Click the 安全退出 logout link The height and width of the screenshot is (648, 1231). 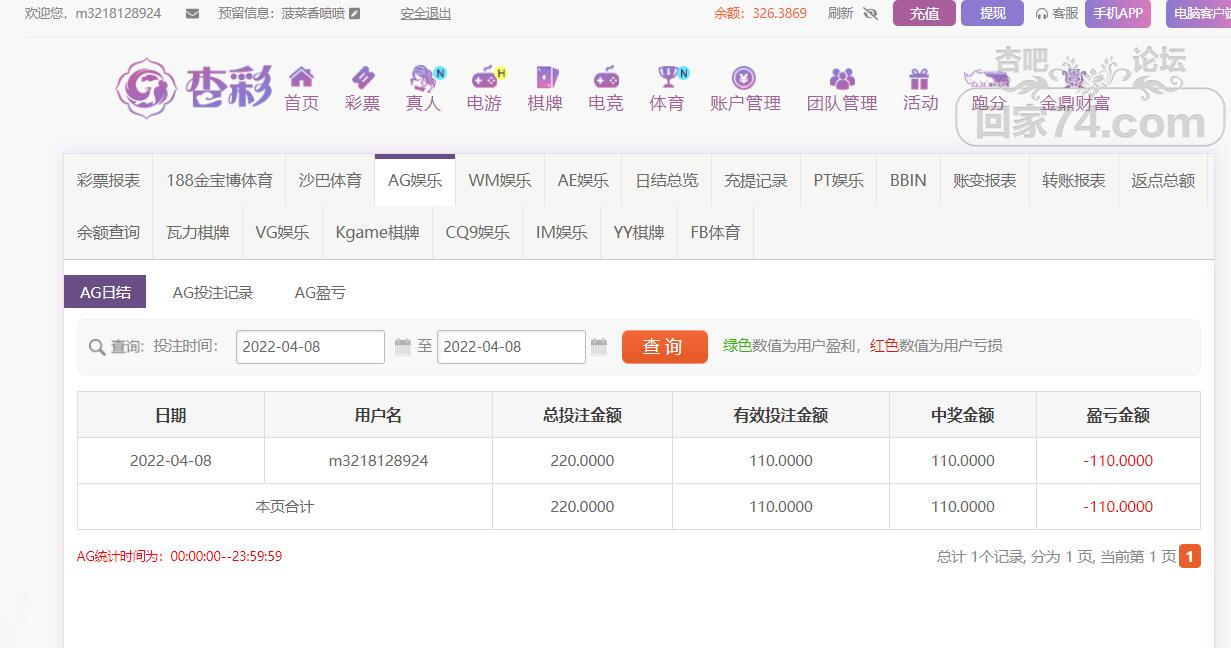point(426,14)
